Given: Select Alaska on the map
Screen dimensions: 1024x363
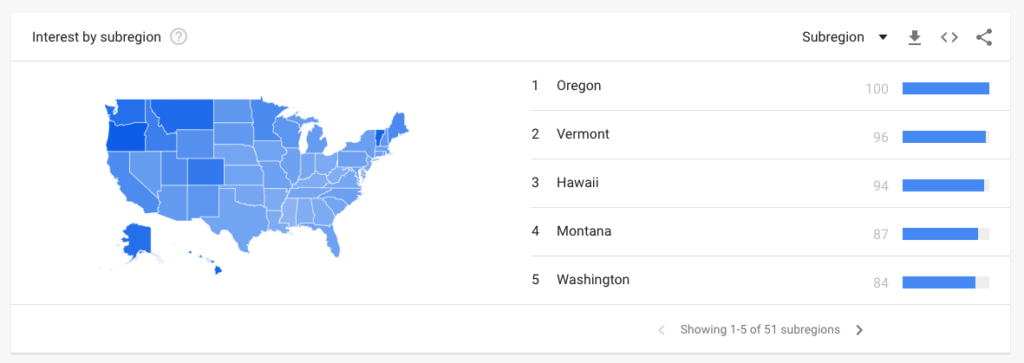Looking at the screenshot, I should 136,244.
